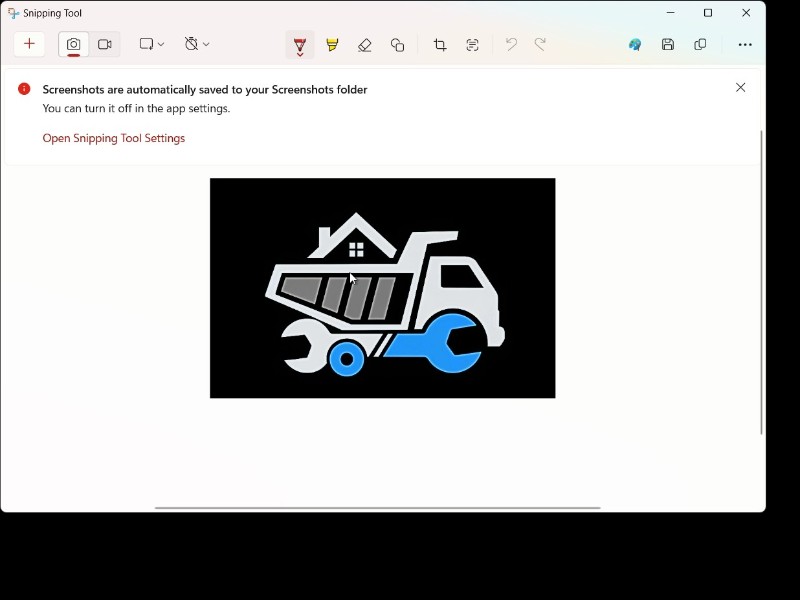Open the delay timer dropdown
Image resolution: width=800 pixels, height=600 pixels.
tap(196, 44)
